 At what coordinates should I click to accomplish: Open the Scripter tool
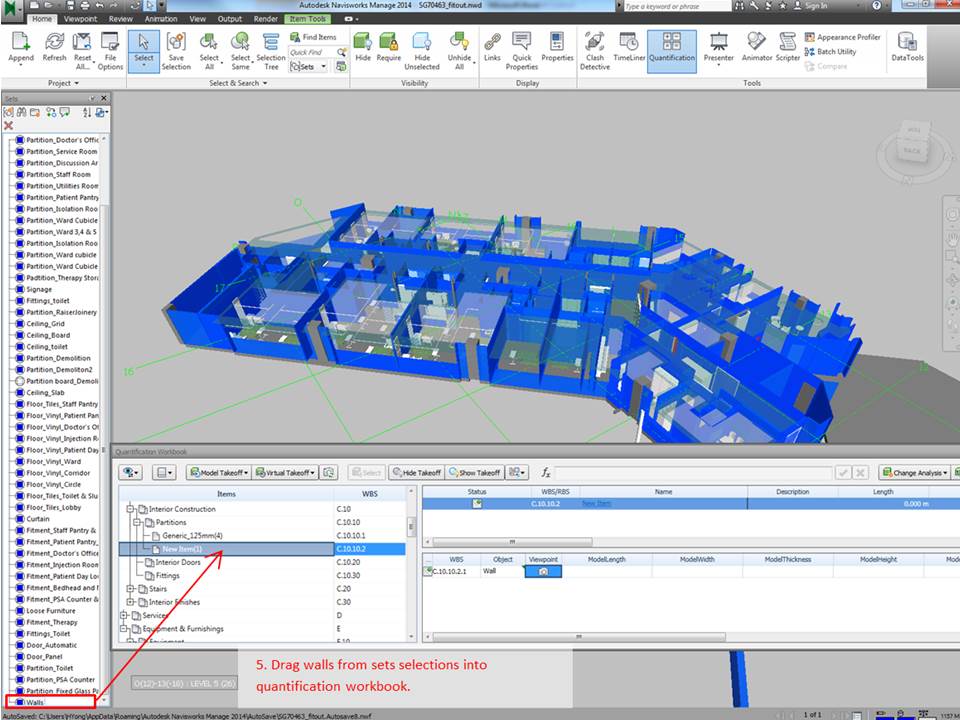(x=787, y=47)
